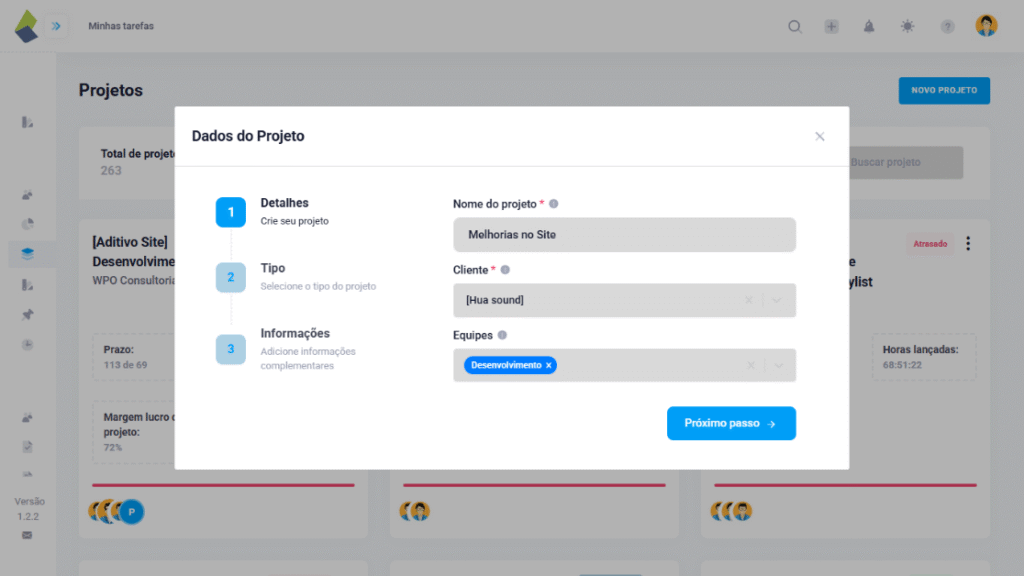
Task: Click the Próximo passo button
Action: click(x=731, y=423)
